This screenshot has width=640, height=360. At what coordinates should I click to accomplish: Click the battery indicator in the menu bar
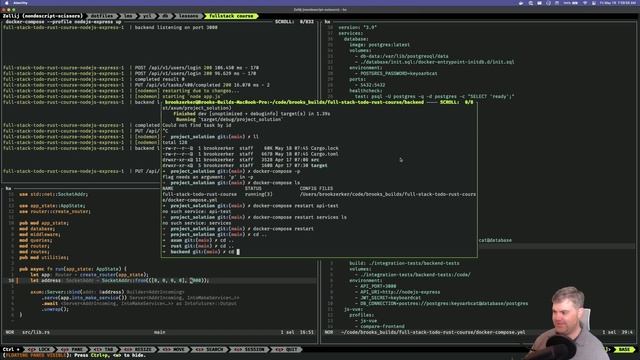click(x=572, y=3)
